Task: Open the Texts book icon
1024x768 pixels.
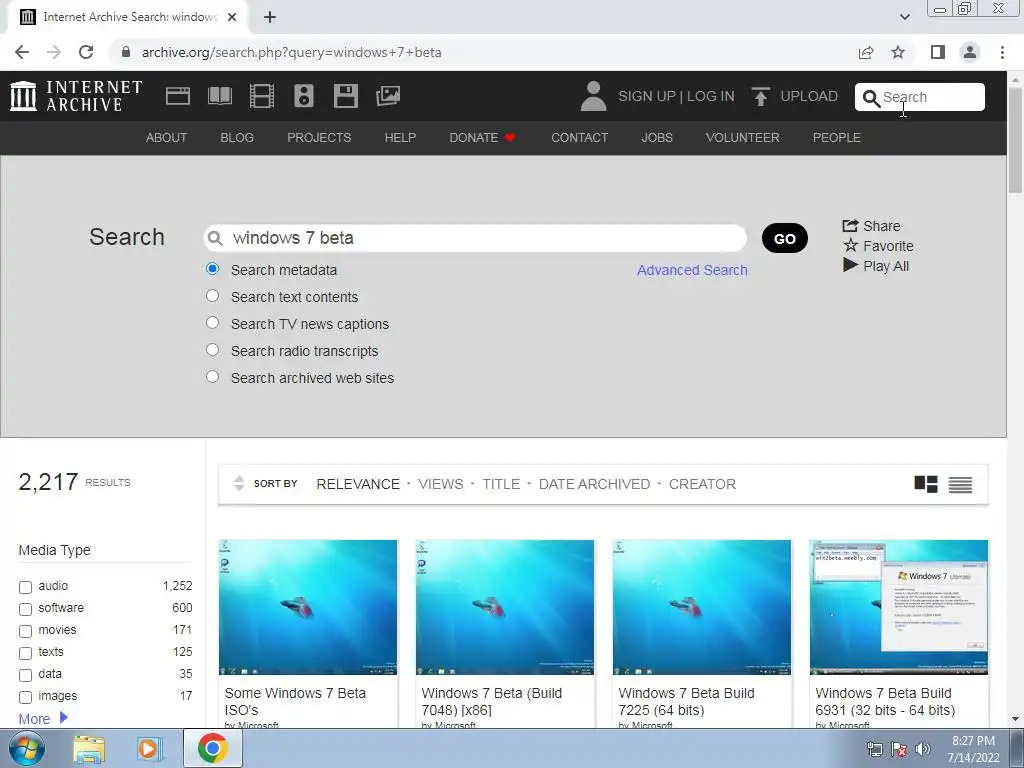Action: (x=219, y=96)
